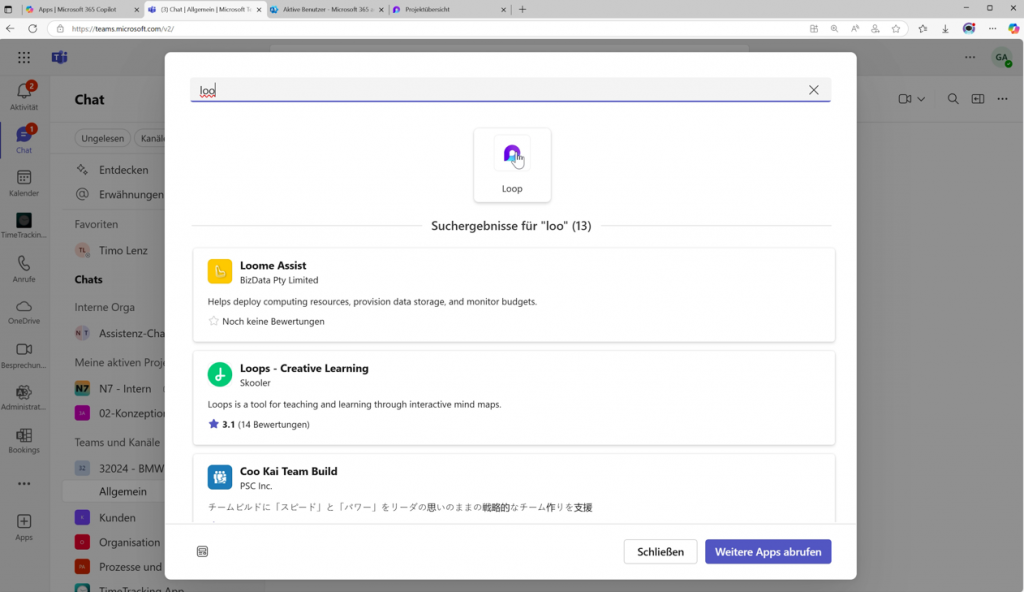Select the Loops Creative Learning icon
The image size is (1024, 592).
click(219, 374)
